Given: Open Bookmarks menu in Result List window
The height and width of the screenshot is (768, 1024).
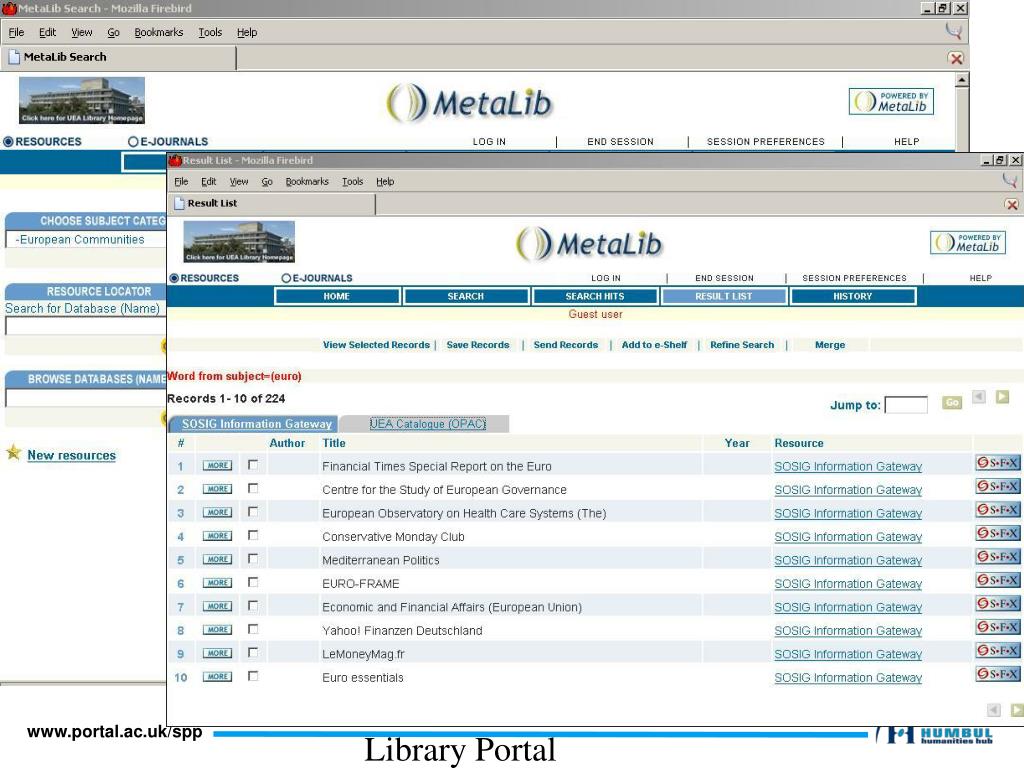Looking at the screenshot, I should [x=307, y=182].
